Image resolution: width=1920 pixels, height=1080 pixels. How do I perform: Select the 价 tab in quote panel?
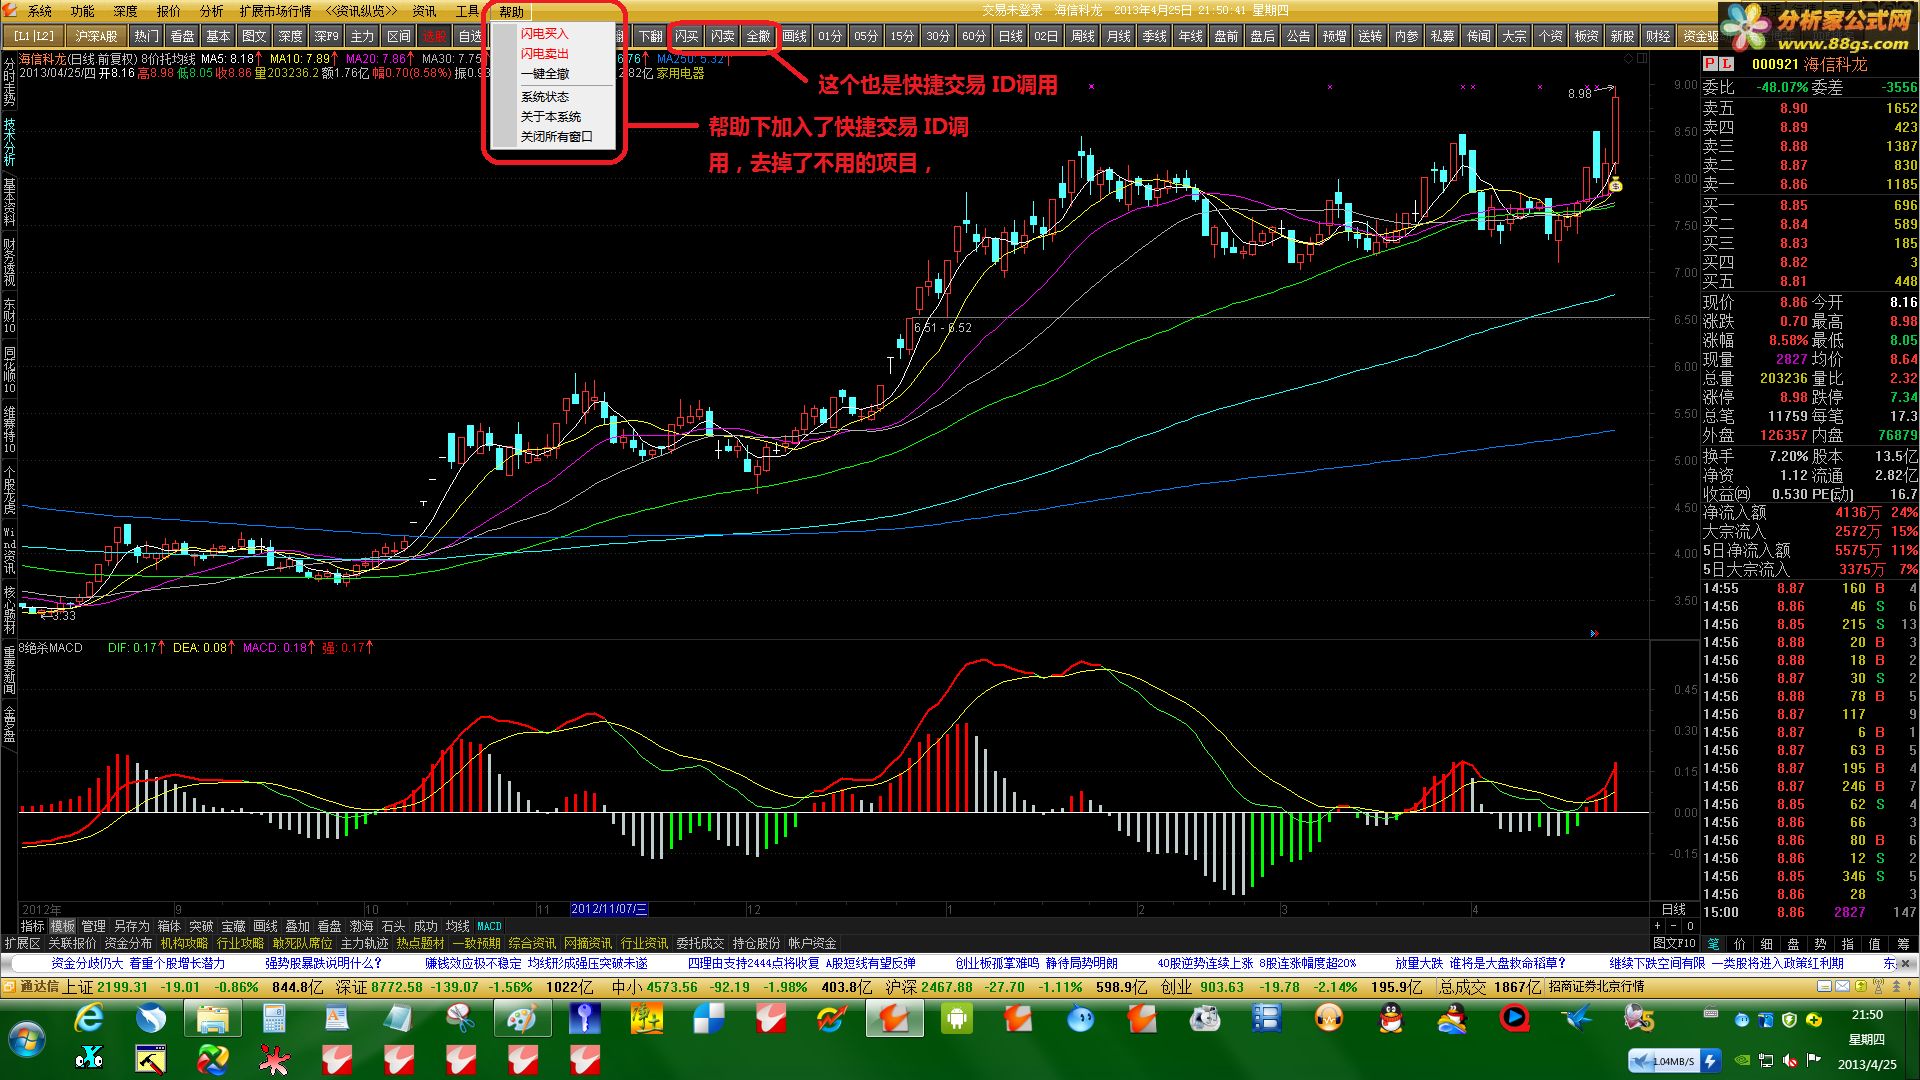coord(1740,944)
